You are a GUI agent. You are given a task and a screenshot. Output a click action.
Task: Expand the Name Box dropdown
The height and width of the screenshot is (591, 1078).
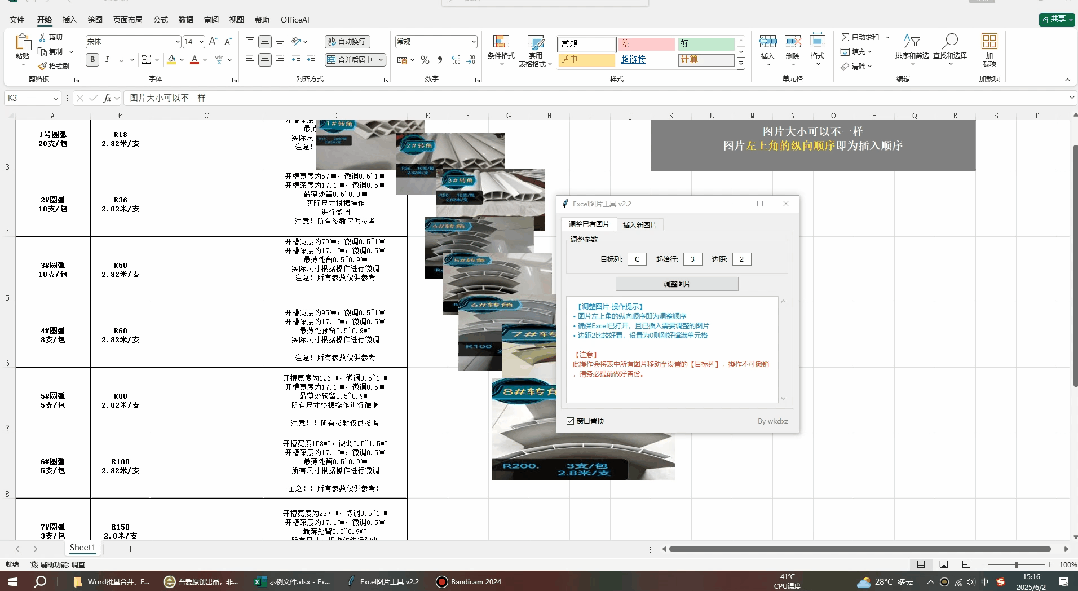(x=56, y=98)
